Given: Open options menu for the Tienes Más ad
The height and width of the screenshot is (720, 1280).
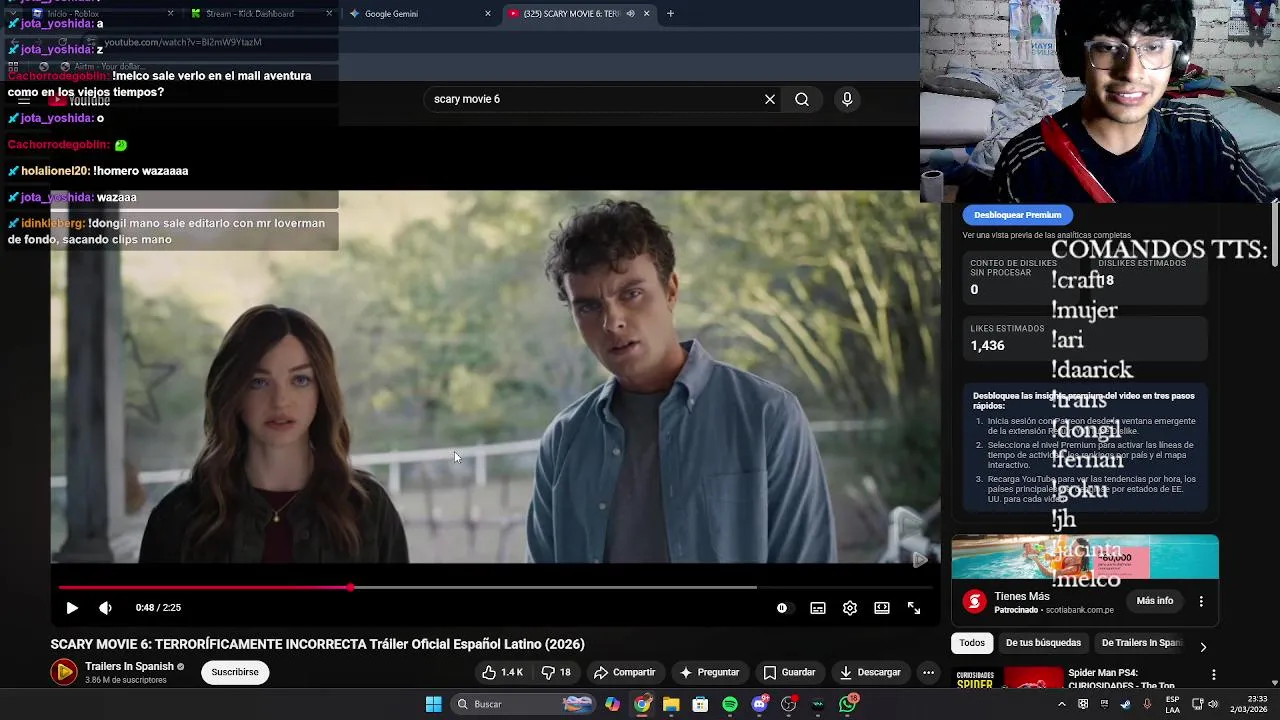Looking at the screenshot, I should click(1201, 601).
